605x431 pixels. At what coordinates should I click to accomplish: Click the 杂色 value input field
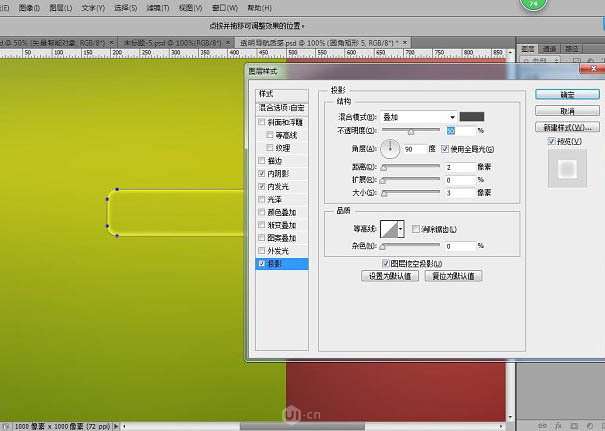460,246
